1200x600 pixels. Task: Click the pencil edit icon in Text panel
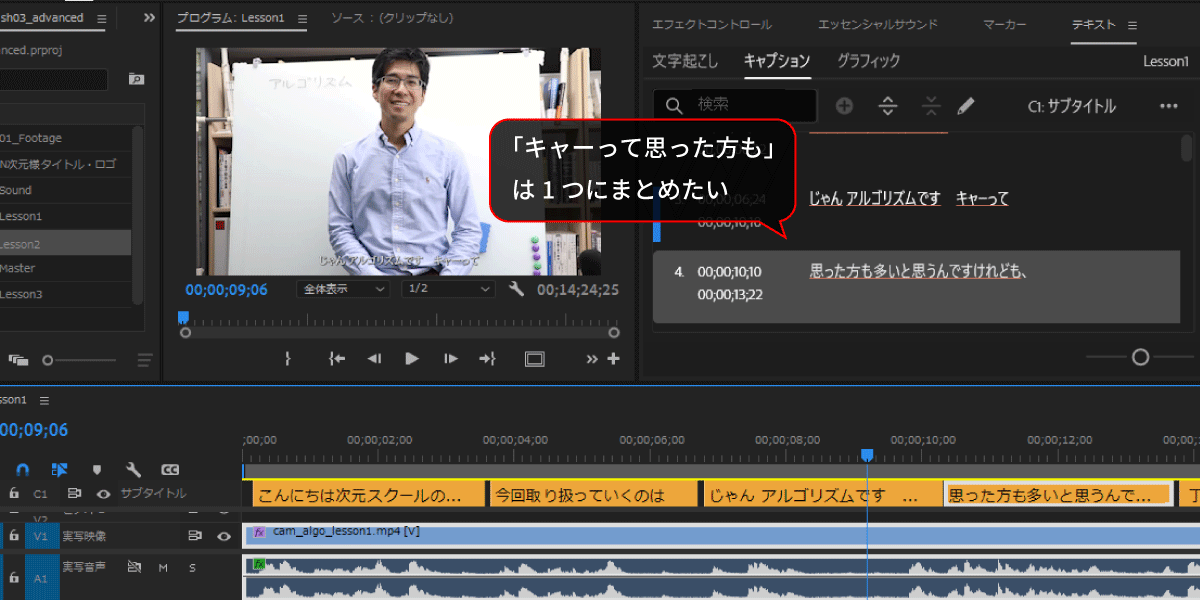tap(966, 106)
